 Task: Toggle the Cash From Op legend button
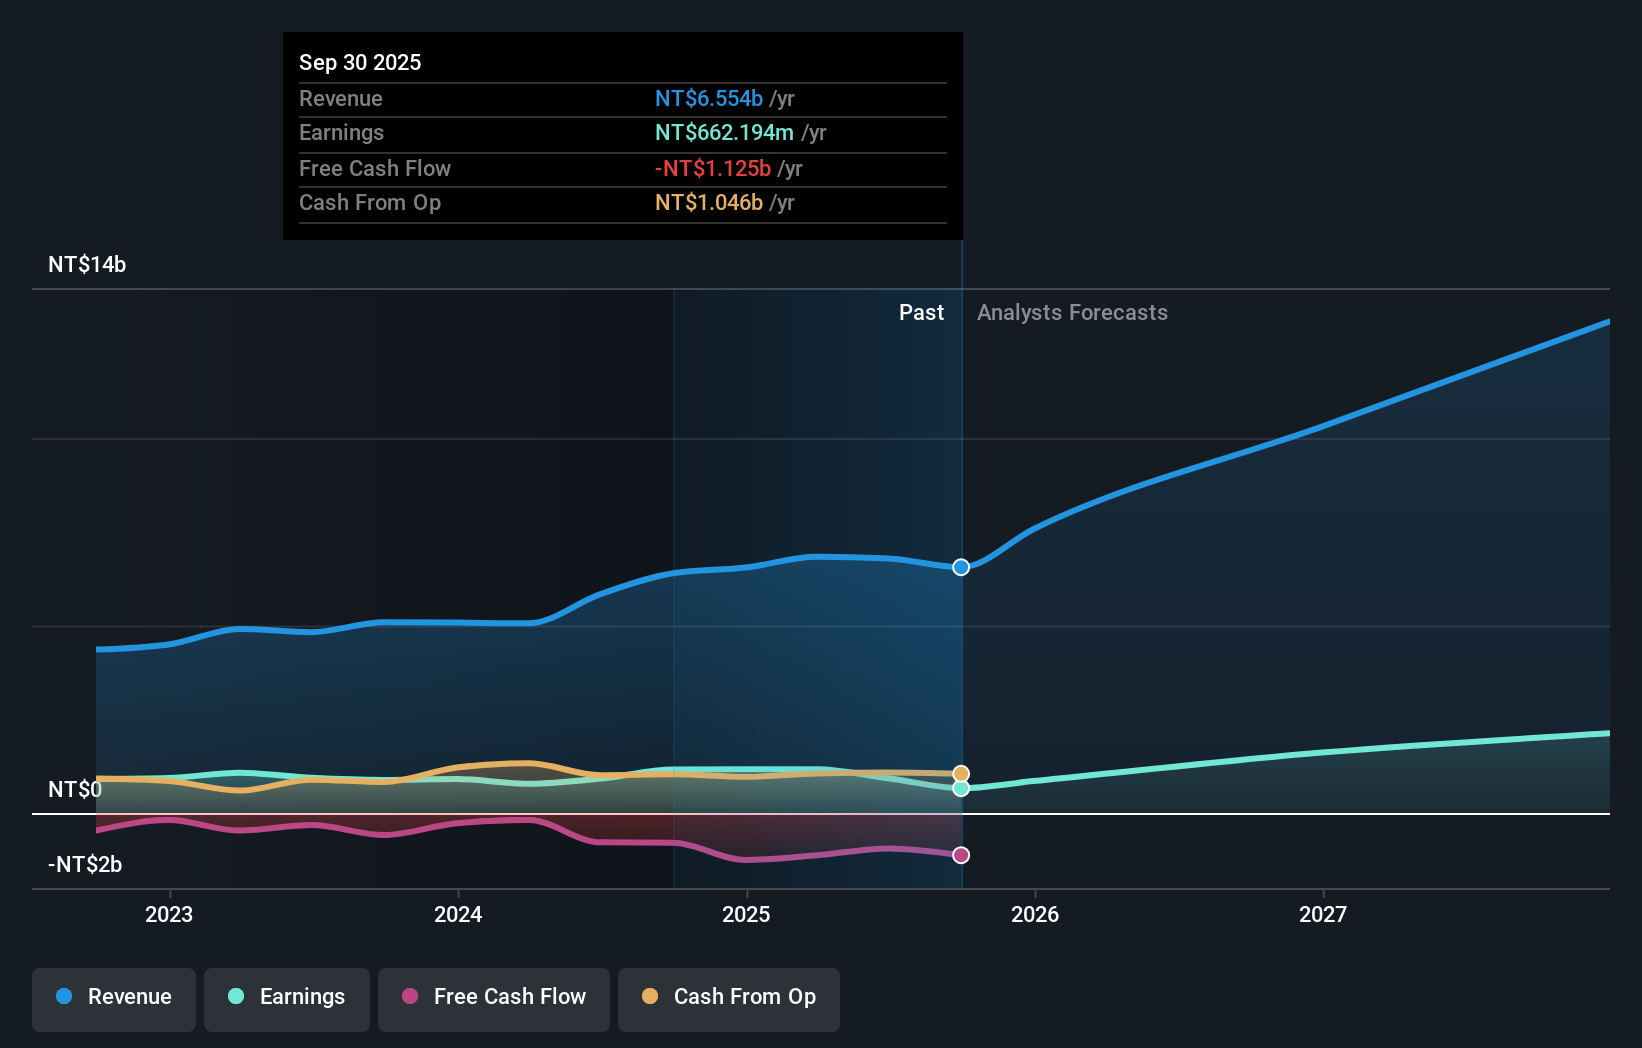tap(729, 999)
